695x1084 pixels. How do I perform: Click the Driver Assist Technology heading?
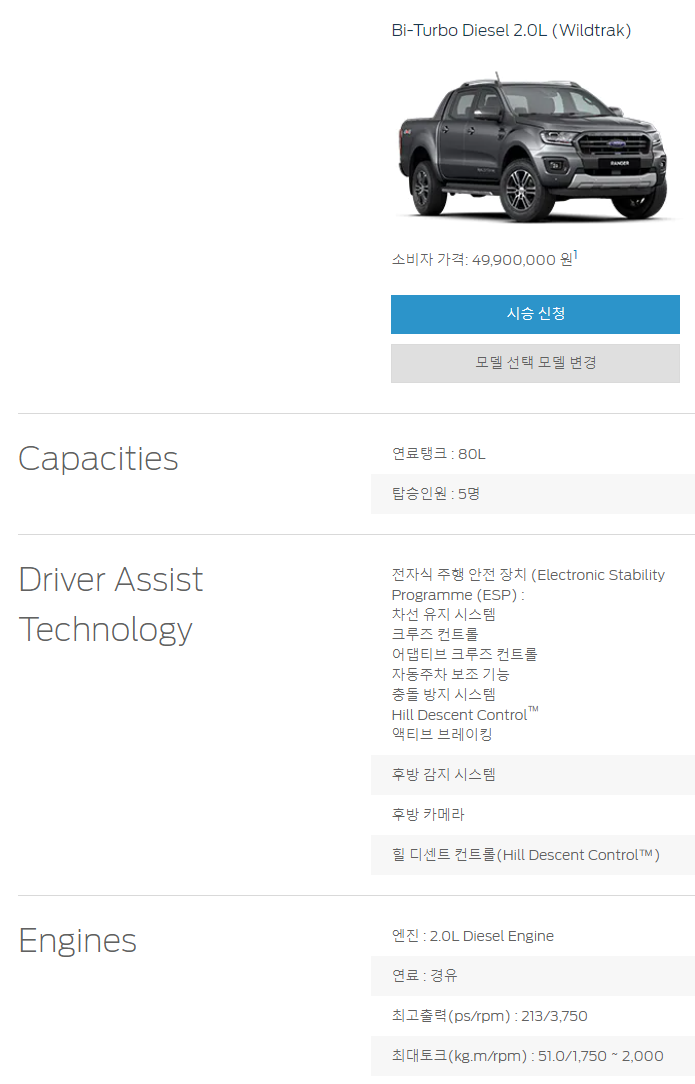111,604
